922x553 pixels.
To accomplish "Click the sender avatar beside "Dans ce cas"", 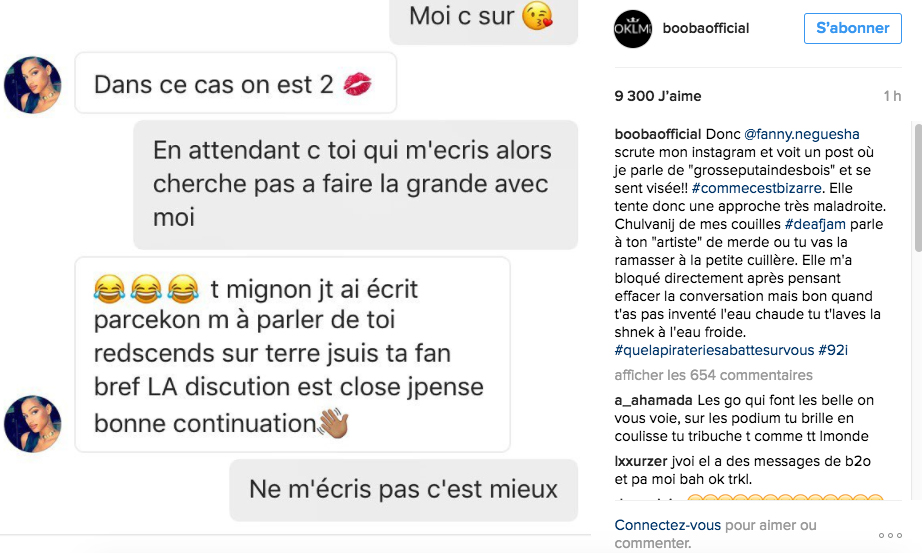I will (32, 84).
